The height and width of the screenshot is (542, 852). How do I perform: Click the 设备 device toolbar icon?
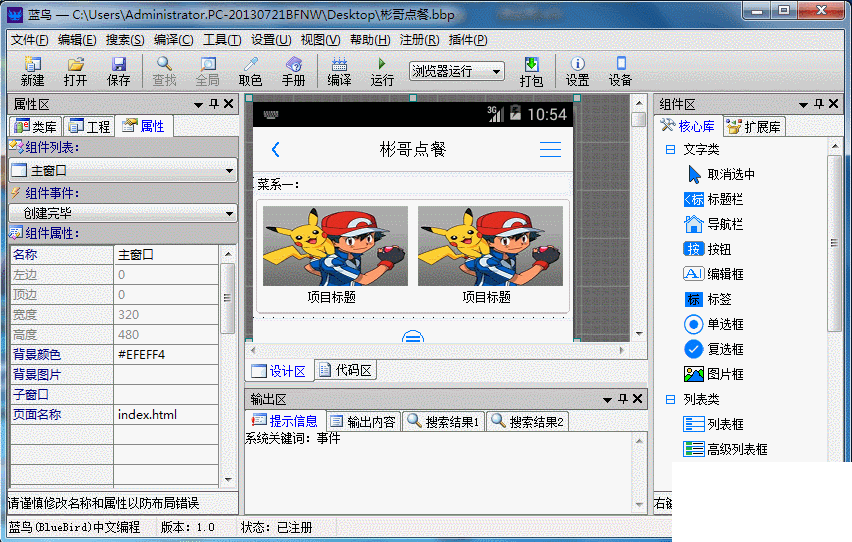pos(620,71)
